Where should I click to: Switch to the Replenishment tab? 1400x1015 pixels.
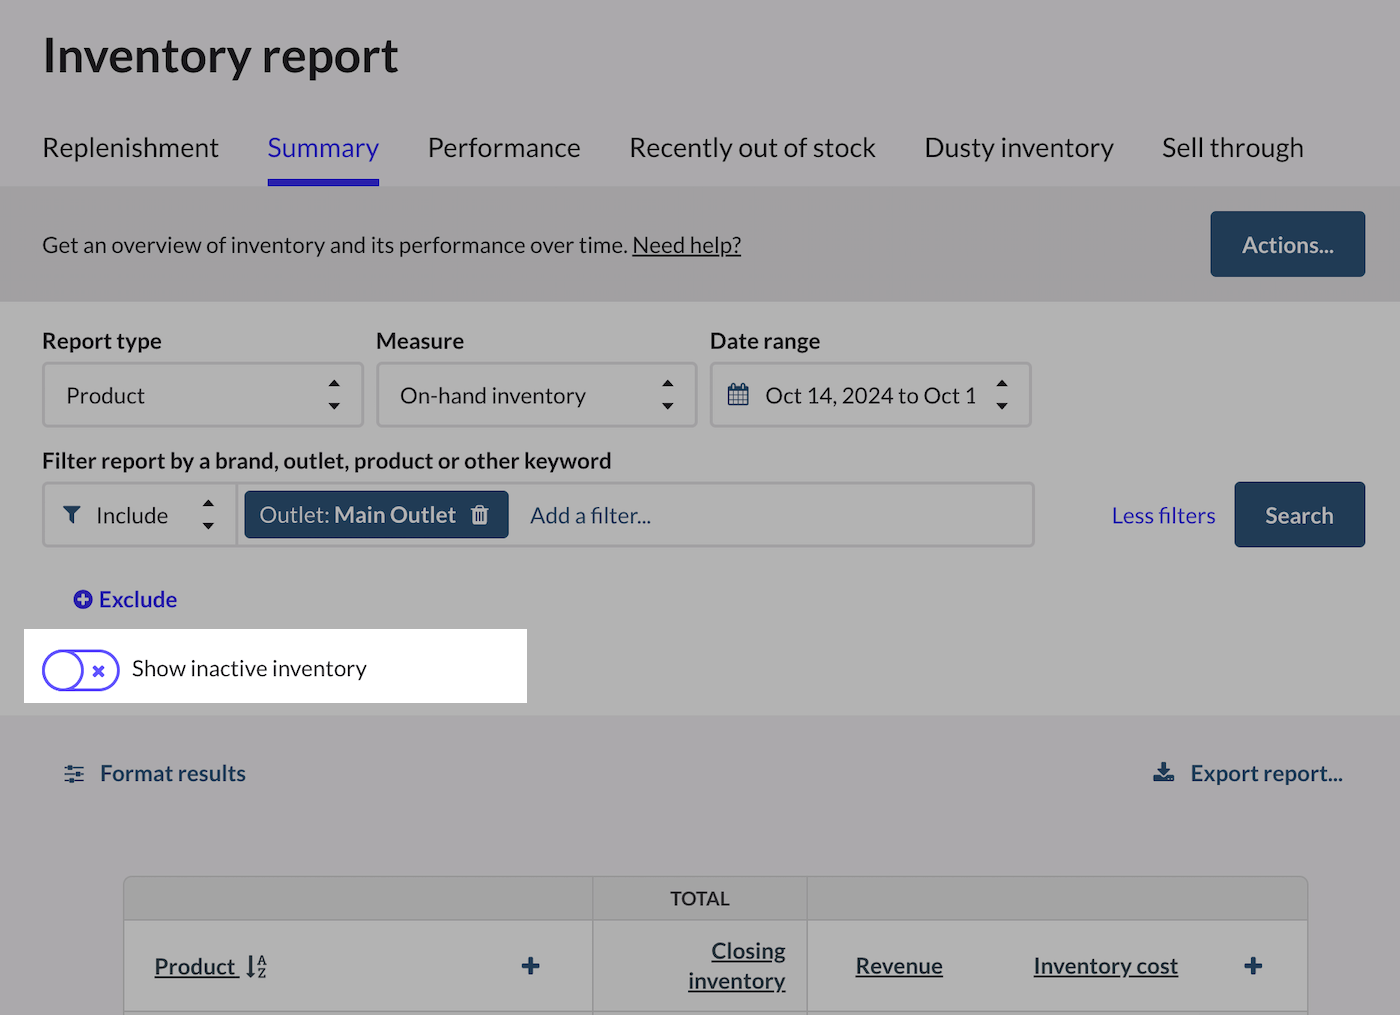tap(130, 148)
